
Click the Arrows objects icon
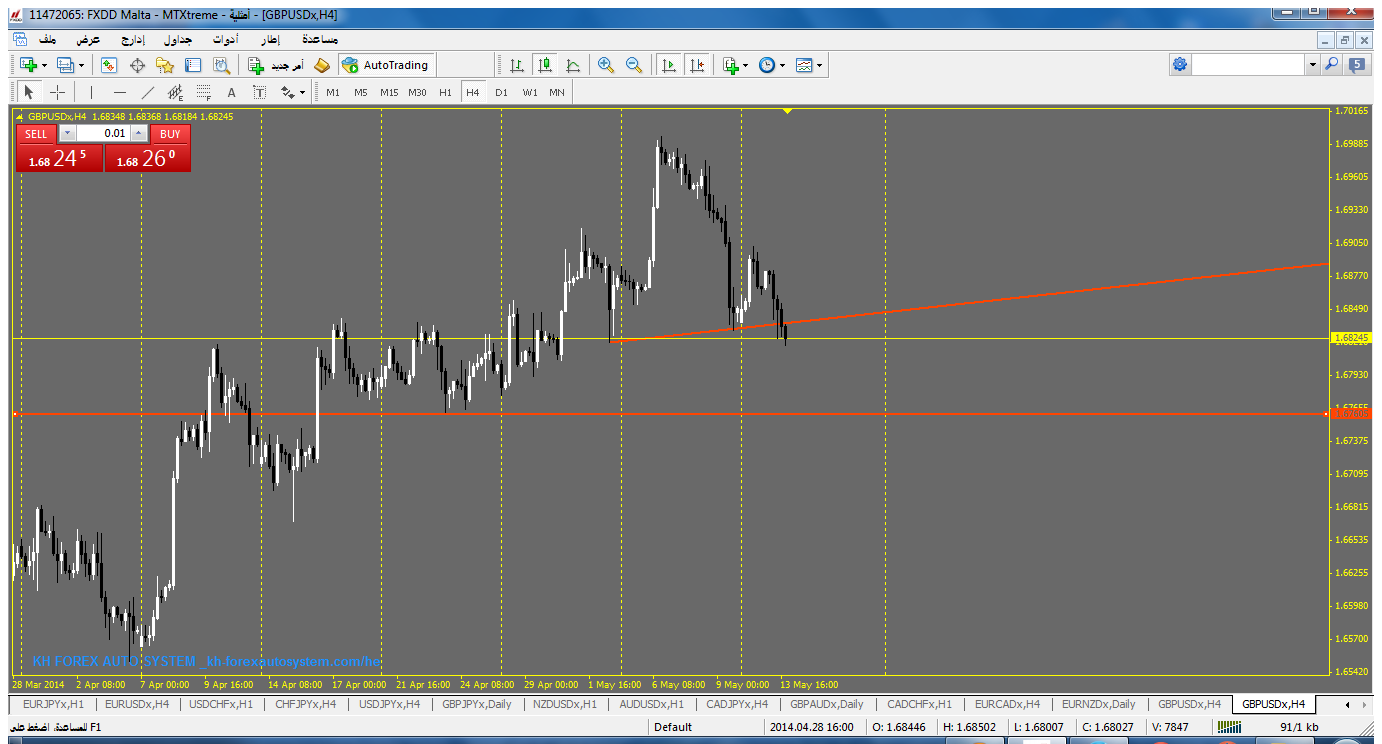(x=287, y=92)
